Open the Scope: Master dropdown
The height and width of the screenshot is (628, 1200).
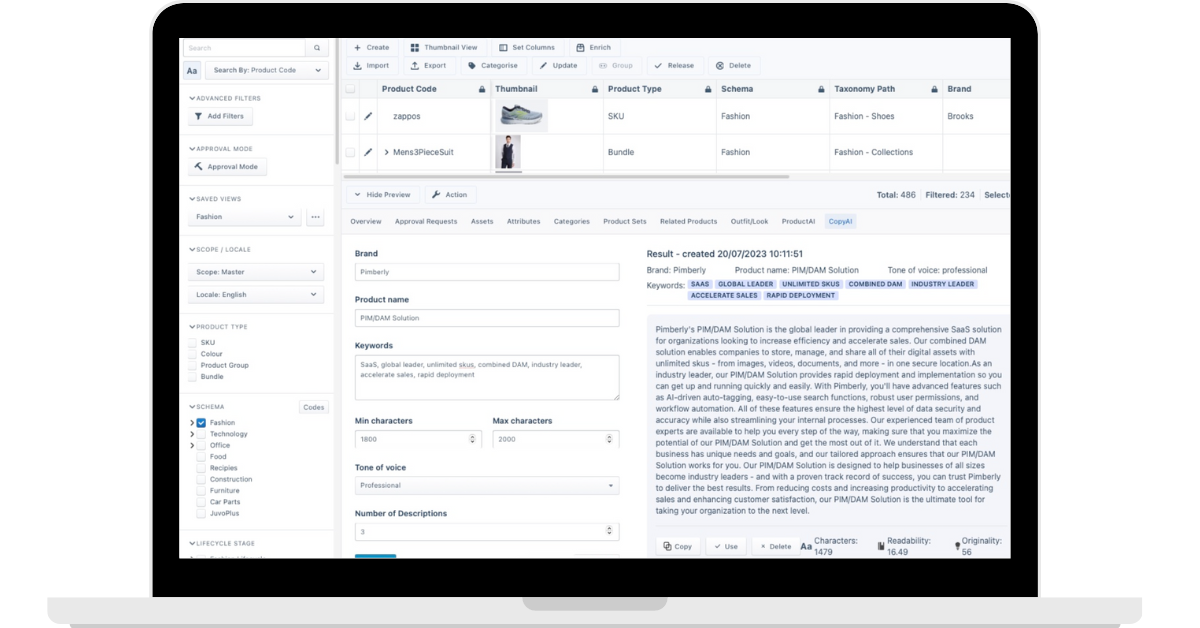click(x=256, y=272)
